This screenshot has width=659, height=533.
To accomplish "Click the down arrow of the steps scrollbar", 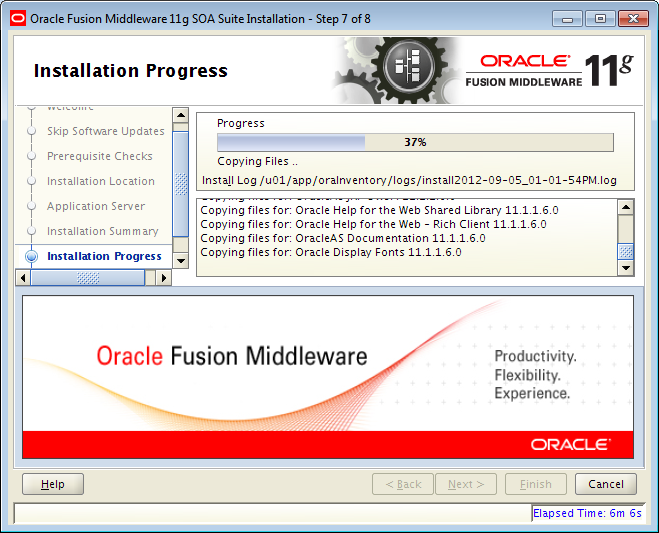I will point(181,261).
